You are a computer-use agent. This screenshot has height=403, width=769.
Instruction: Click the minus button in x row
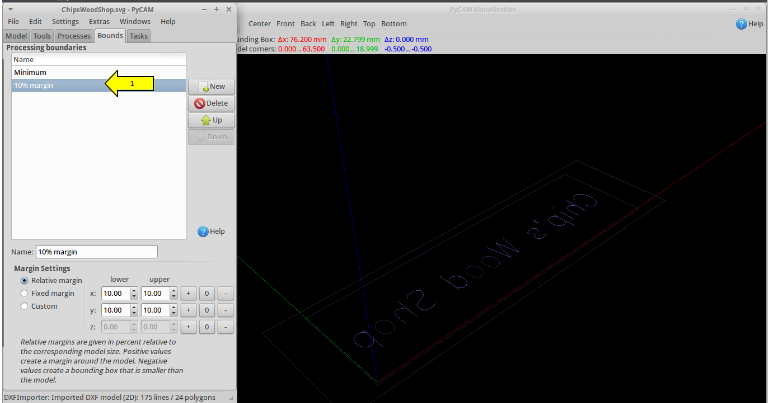225,294
